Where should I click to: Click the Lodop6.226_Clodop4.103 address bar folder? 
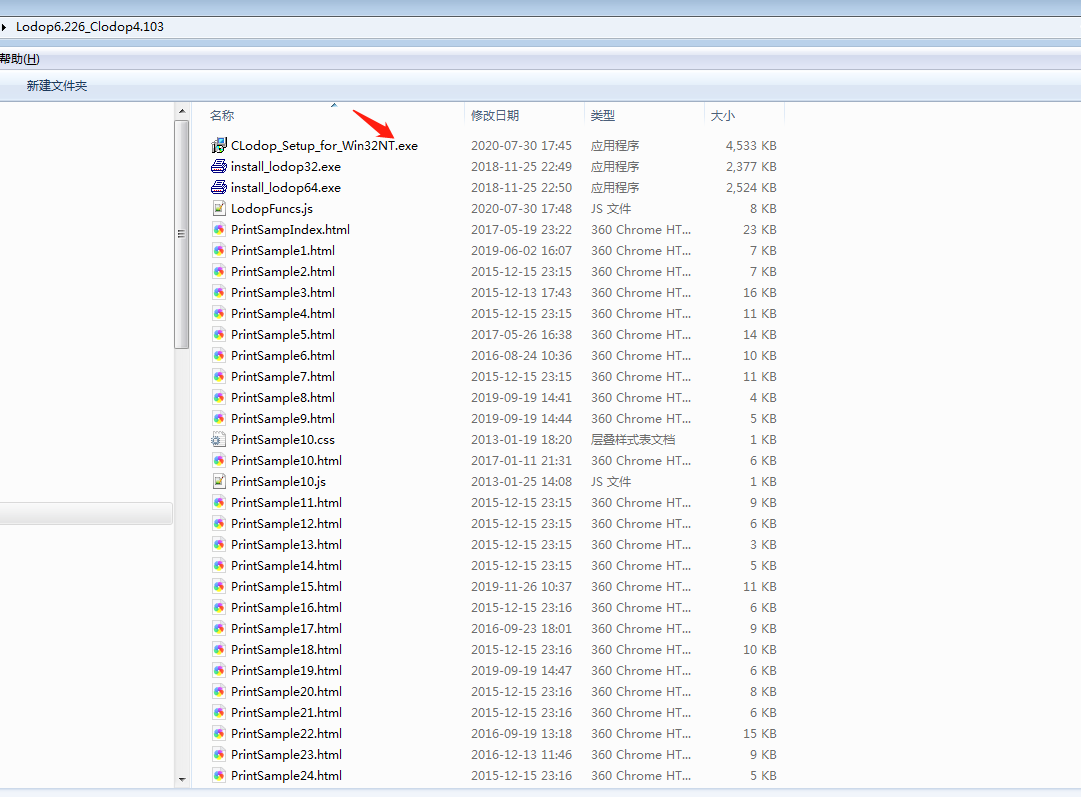click(90, 27)
